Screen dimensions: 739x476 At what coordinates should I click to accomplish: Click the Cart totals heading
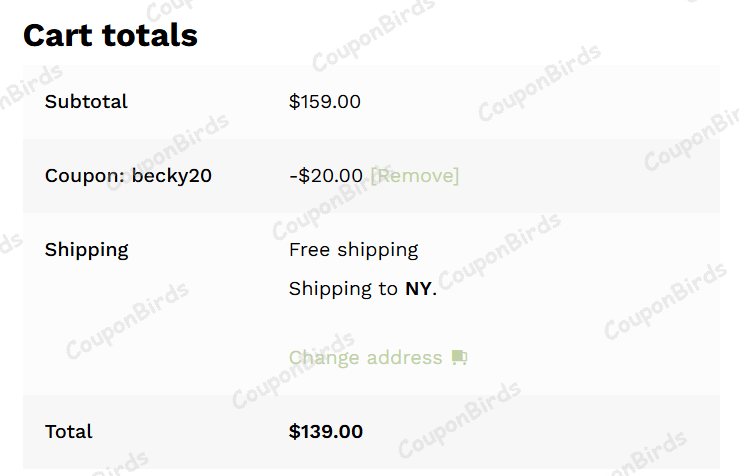110,35
